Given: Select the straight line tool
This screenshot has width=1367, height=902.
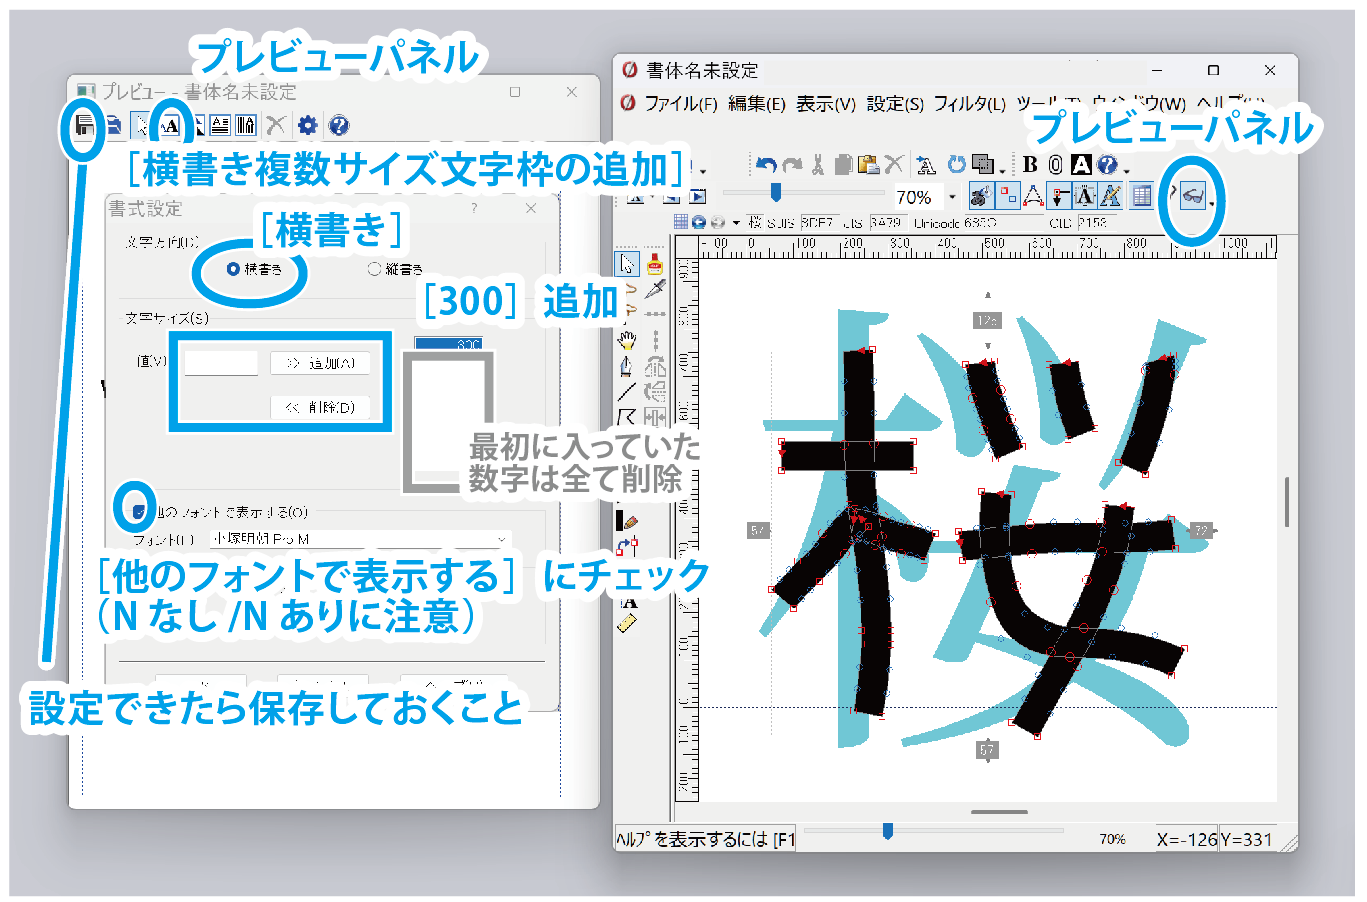Looking at the screenshot, I should [x=627, y=391].
